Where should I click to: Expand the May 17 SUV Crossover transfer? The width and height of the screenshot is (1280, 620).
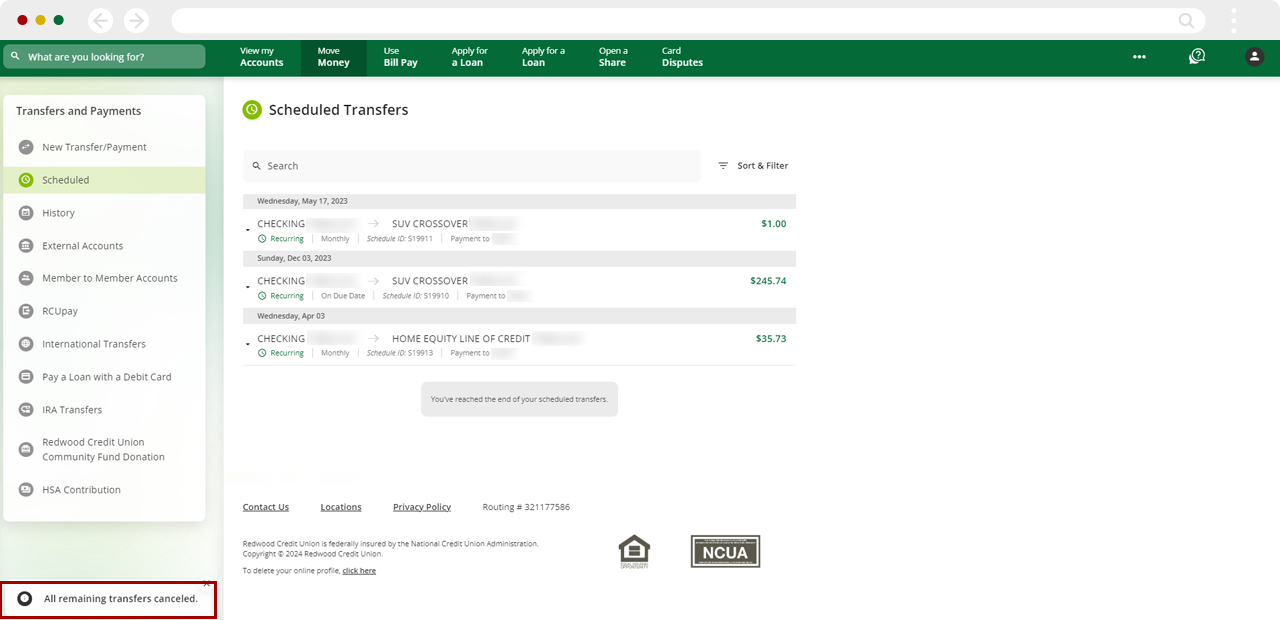[x=248, y=229]
